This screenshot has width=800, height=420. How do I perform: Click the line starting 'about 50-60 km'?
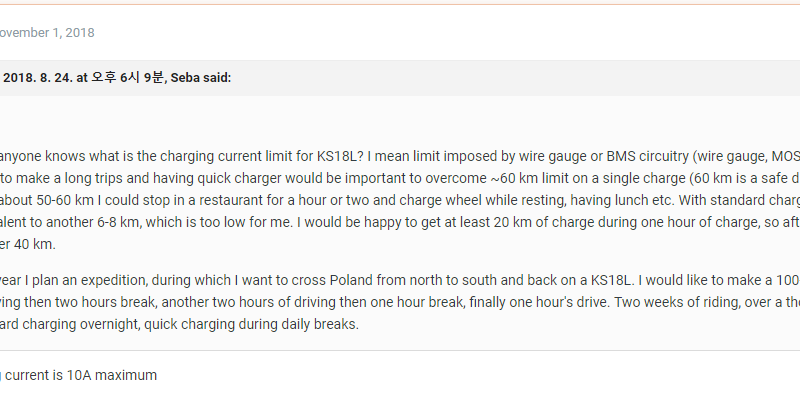pos(400,201)
